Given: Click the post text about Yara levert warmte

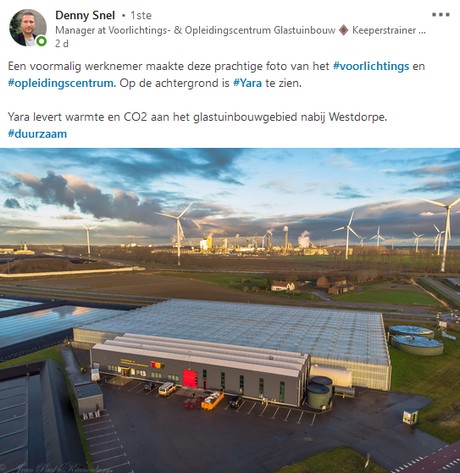Looking at the screenshot, I should pyautogui.click(x=197, y=117).
